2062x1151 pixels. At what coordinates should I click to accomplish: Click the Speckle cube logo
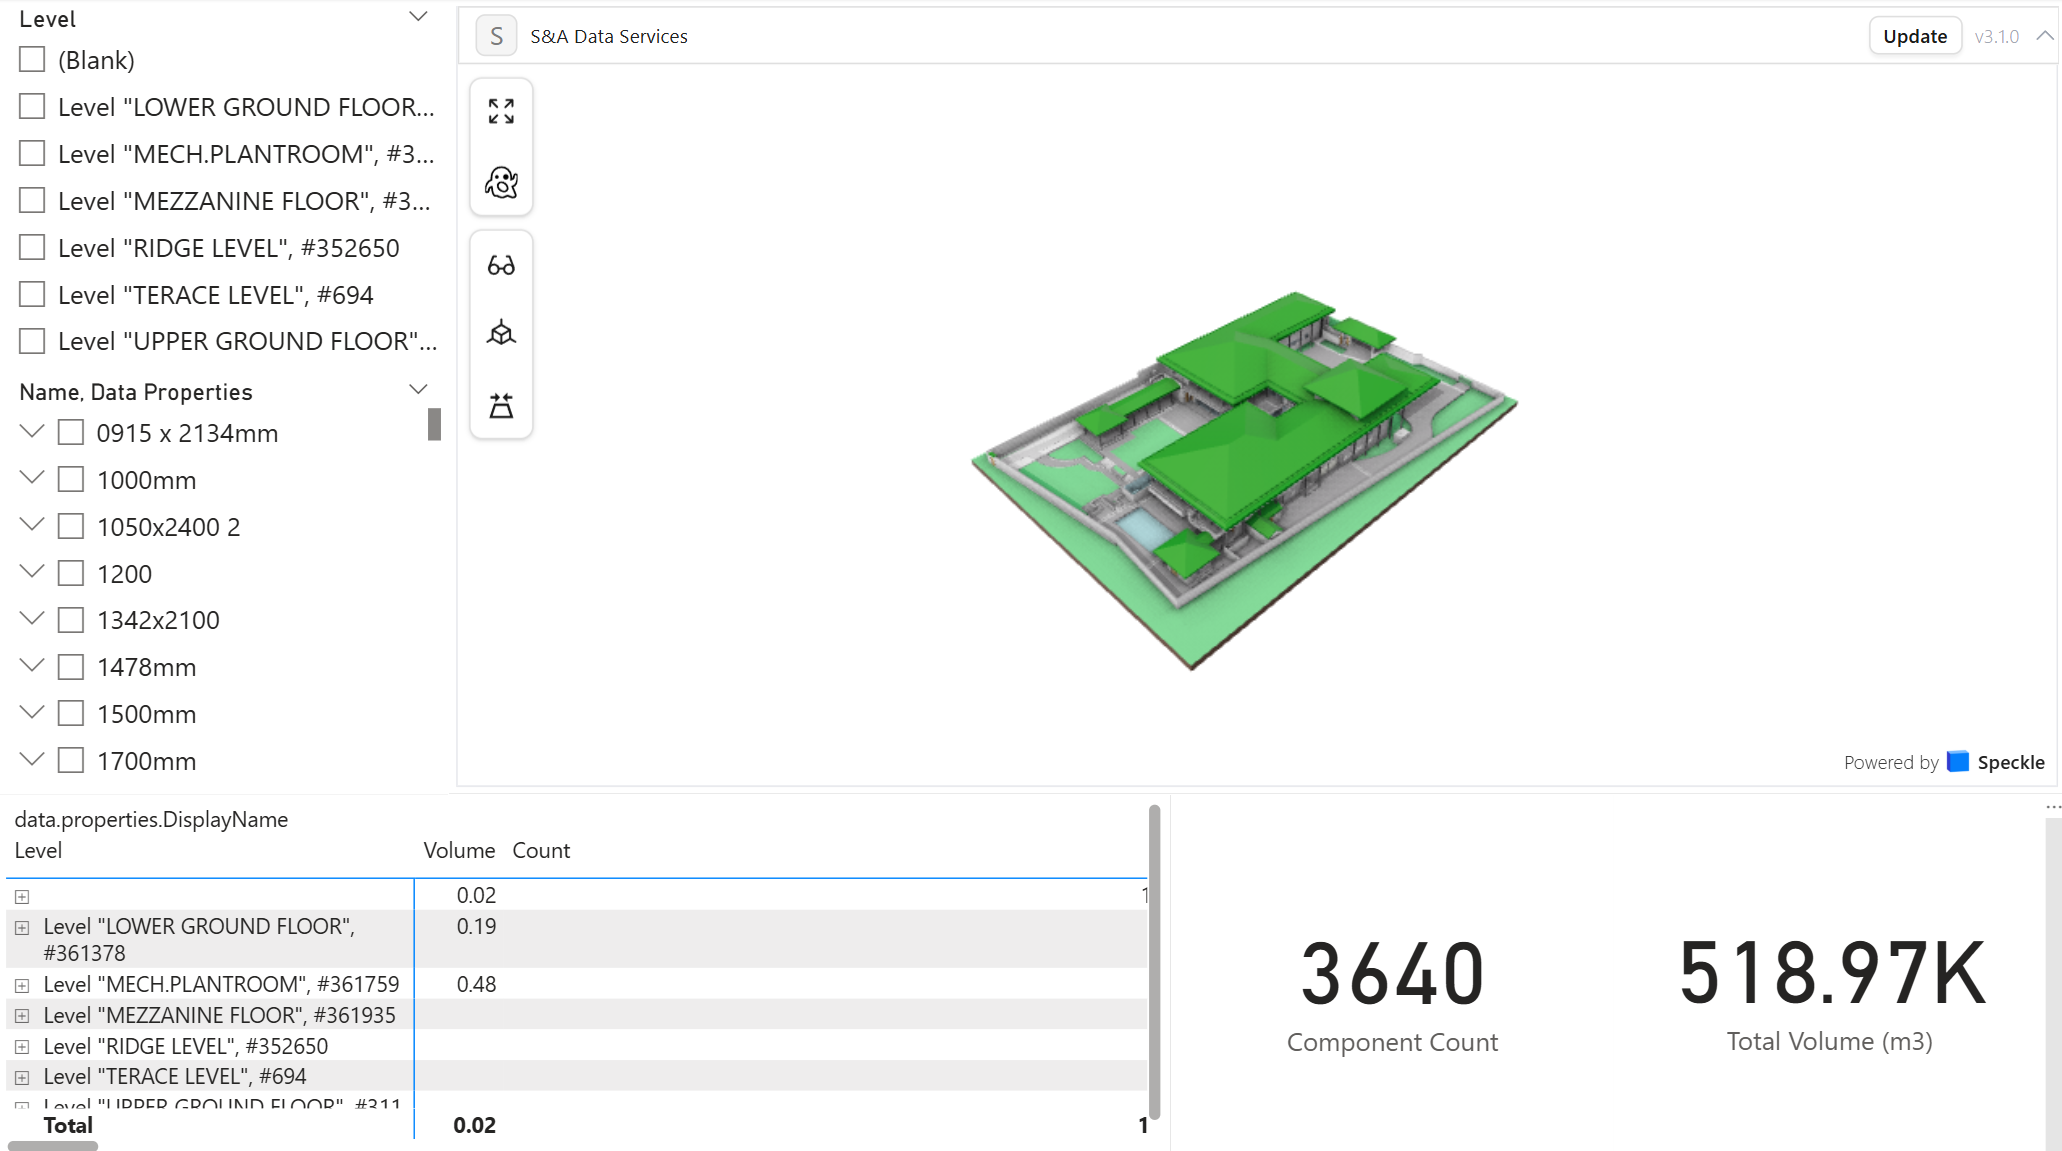(x=1959, y=761)
